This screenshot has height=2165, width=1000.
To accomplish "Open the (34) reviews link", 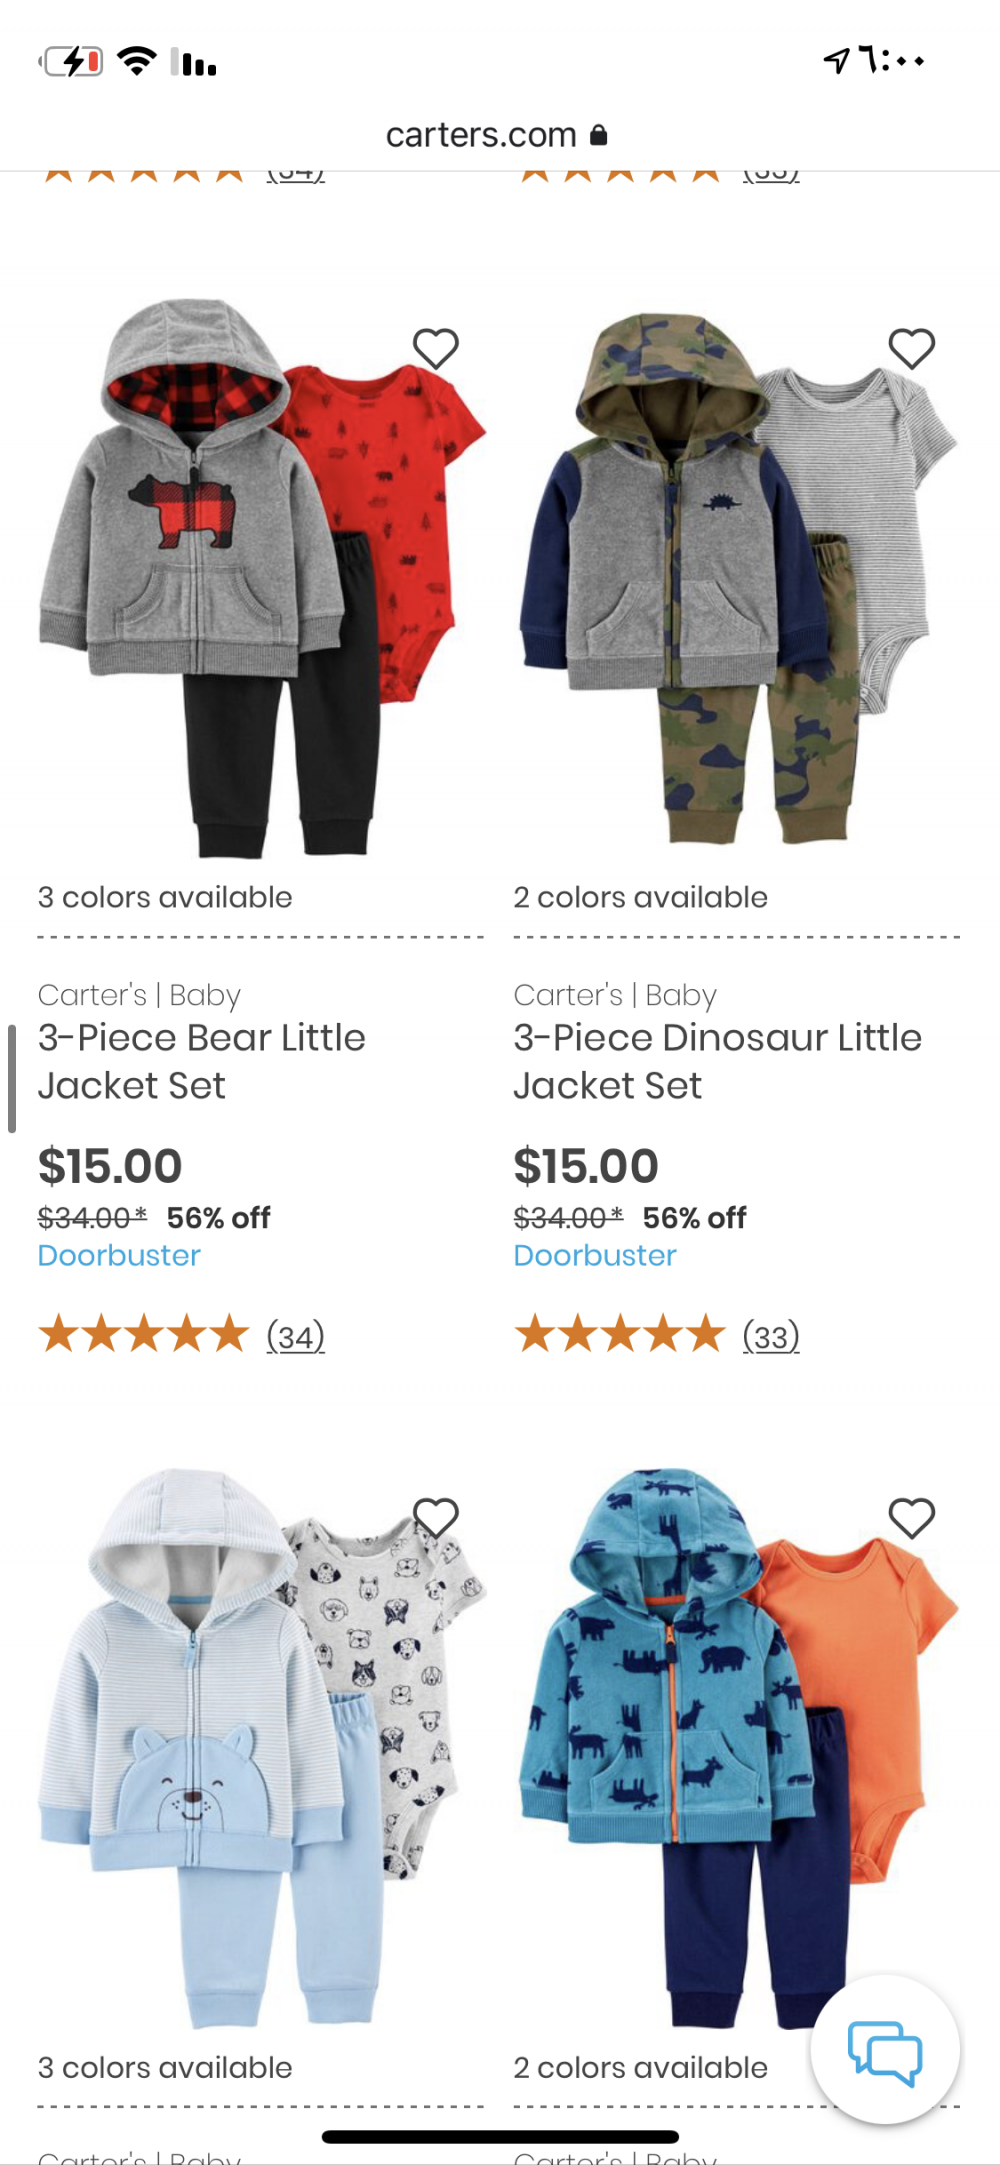I will [x=295, y=1336].
